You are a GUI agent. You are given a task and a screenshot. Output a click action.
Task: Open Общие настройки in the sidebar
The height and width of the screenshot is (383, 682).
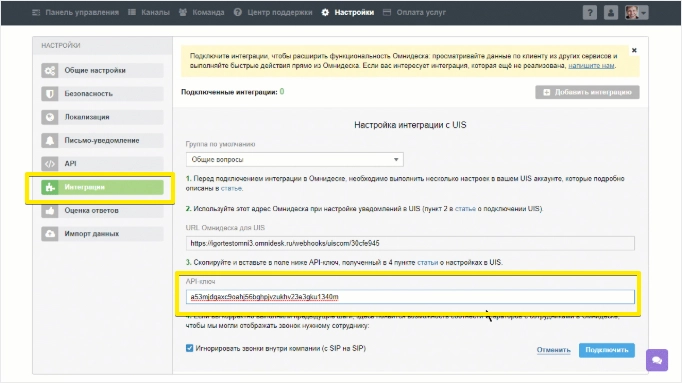coord(102,70)
